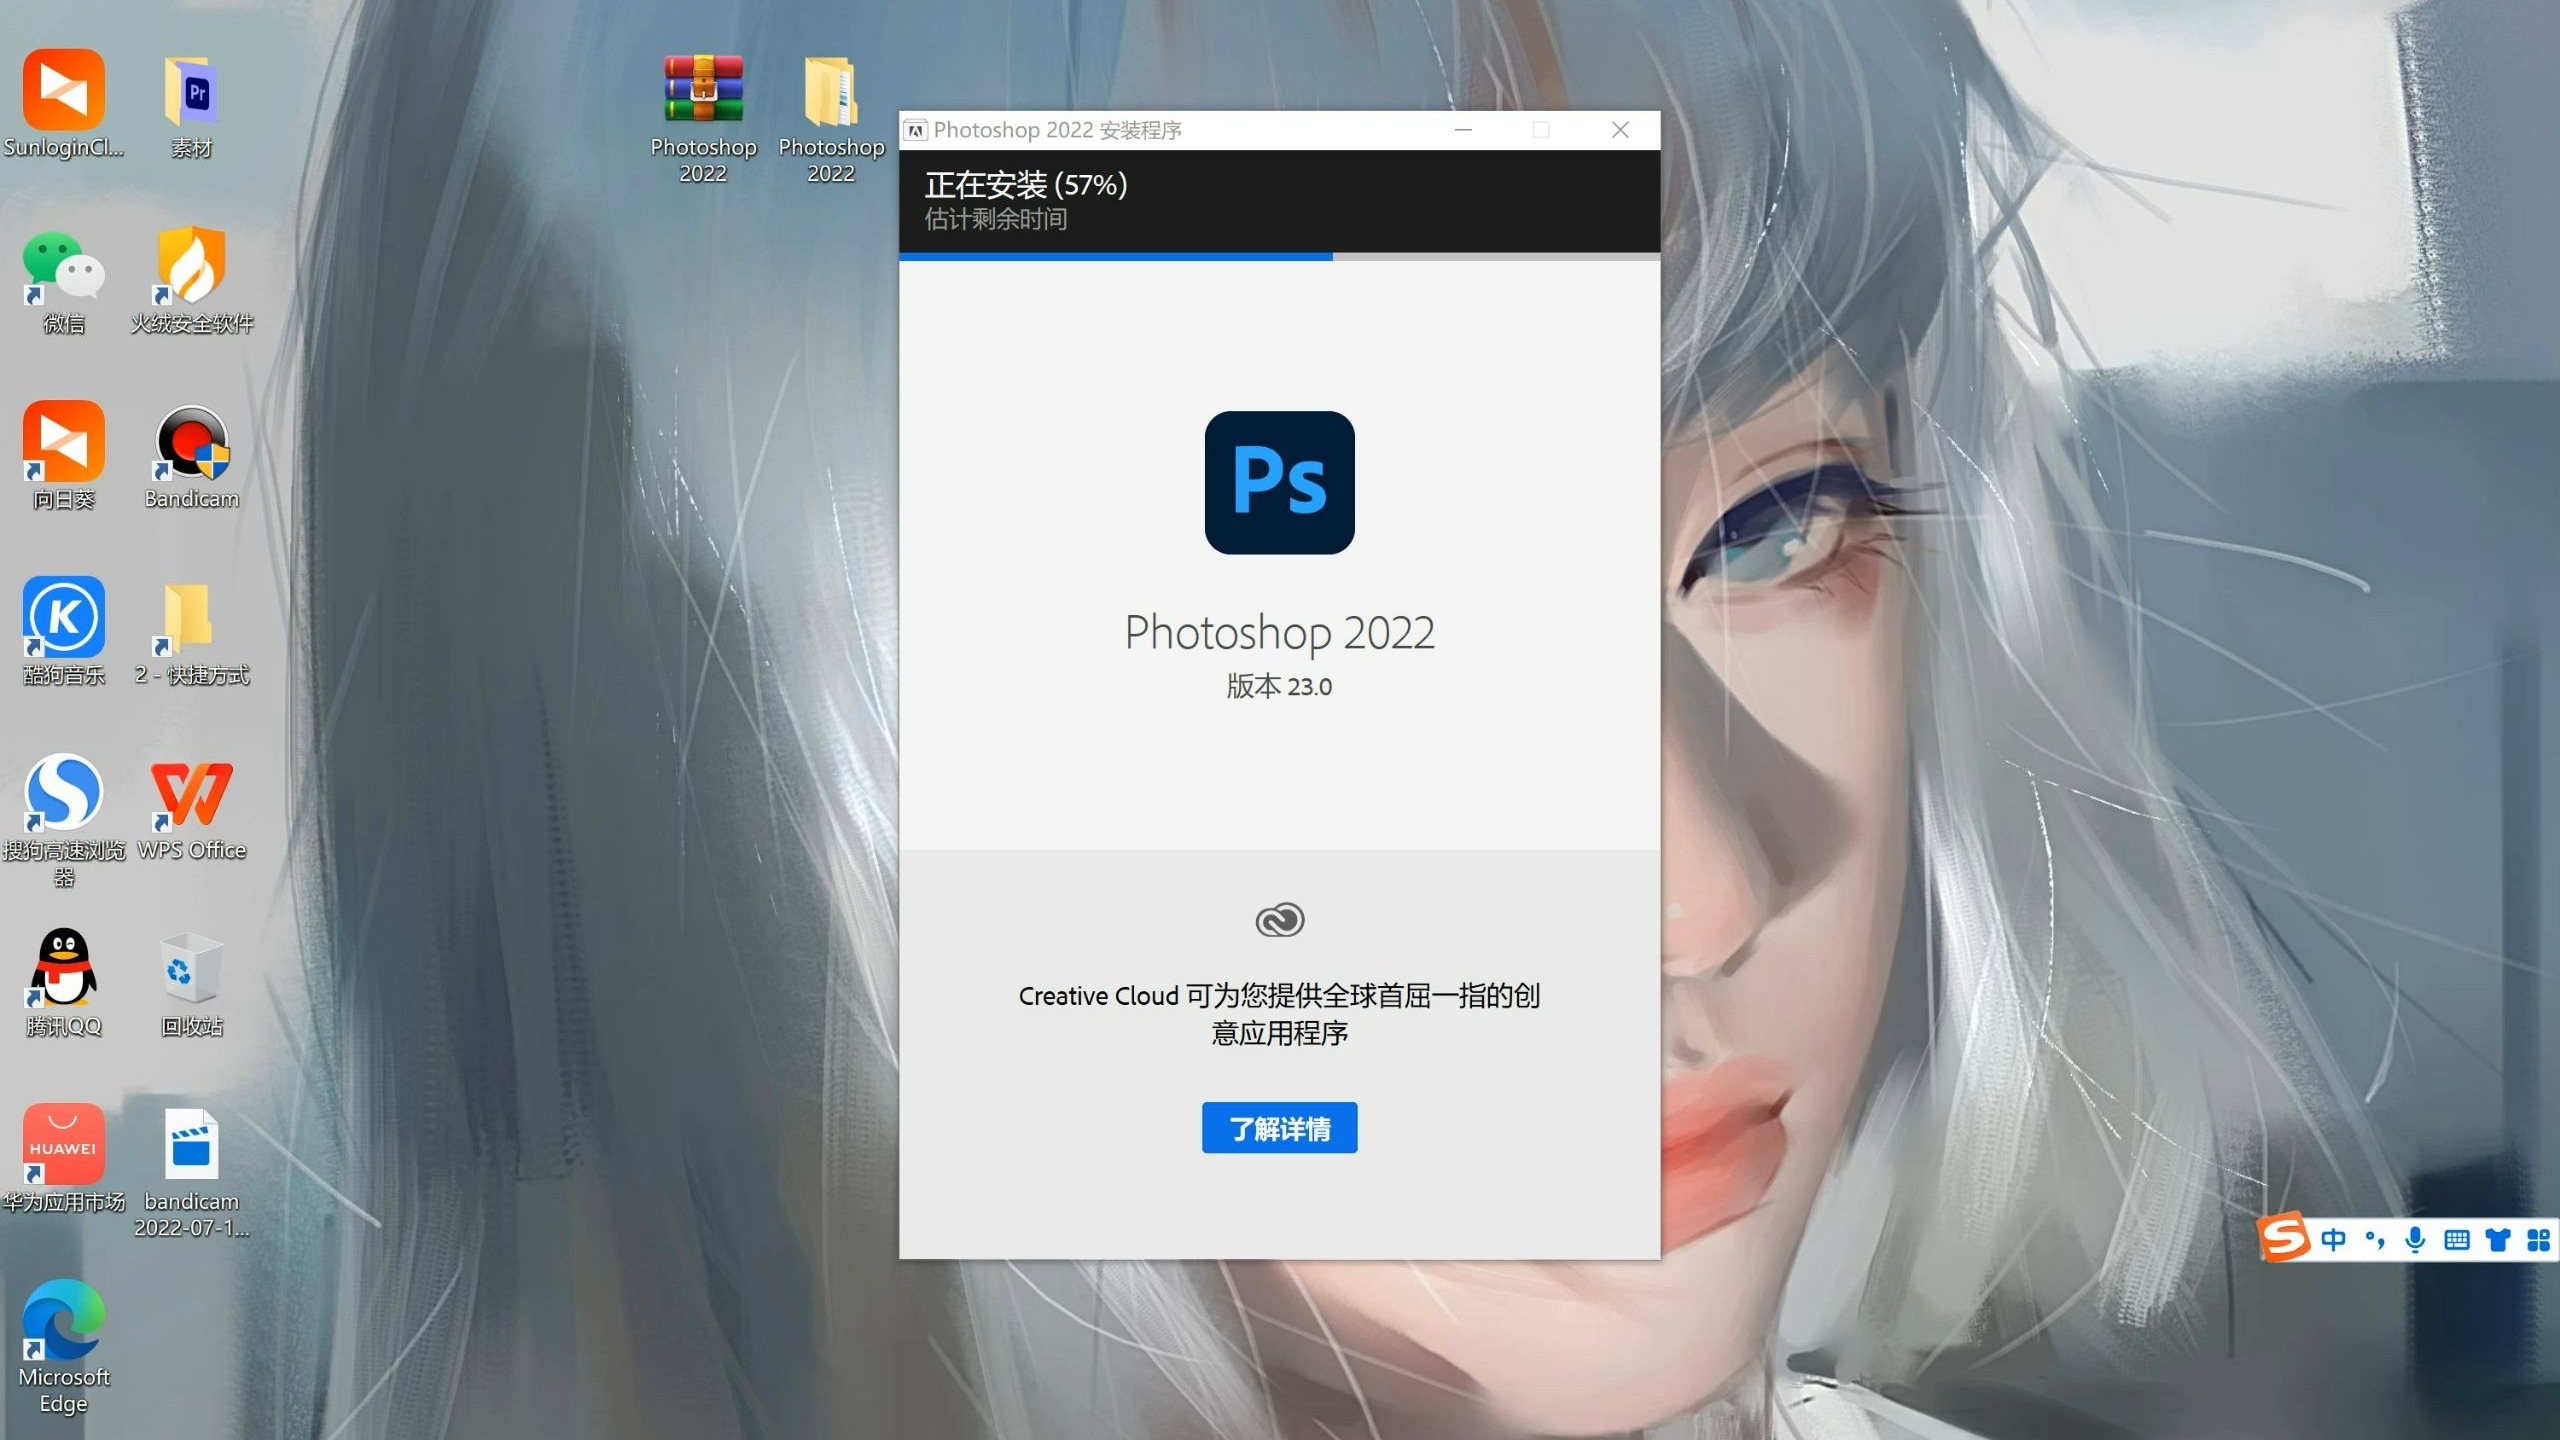Click the Photoshop Ps logo icon

pos(1279,482)
